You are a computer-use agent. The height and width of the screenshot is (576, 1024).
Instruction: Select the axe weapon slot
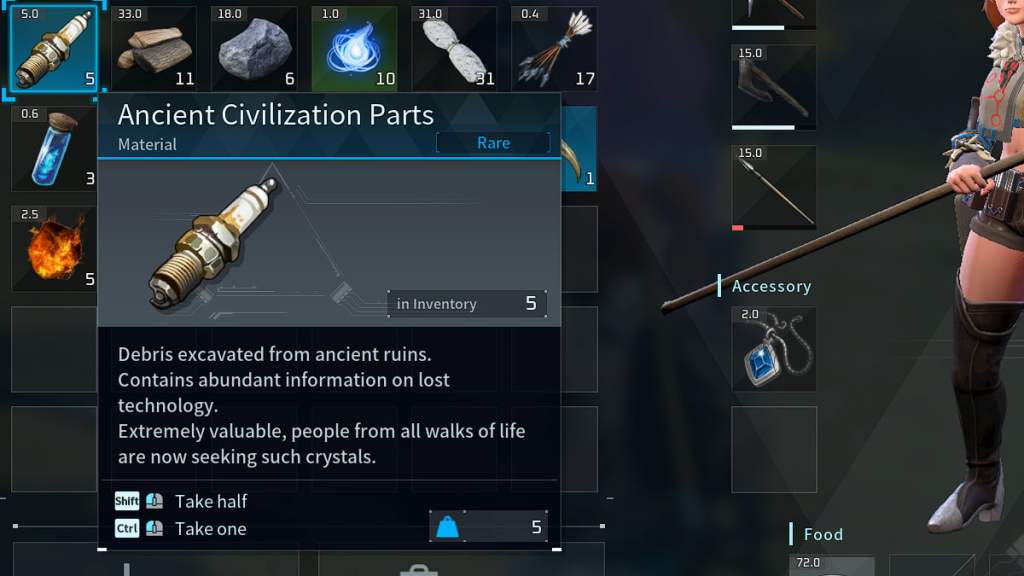coord(774,88)
